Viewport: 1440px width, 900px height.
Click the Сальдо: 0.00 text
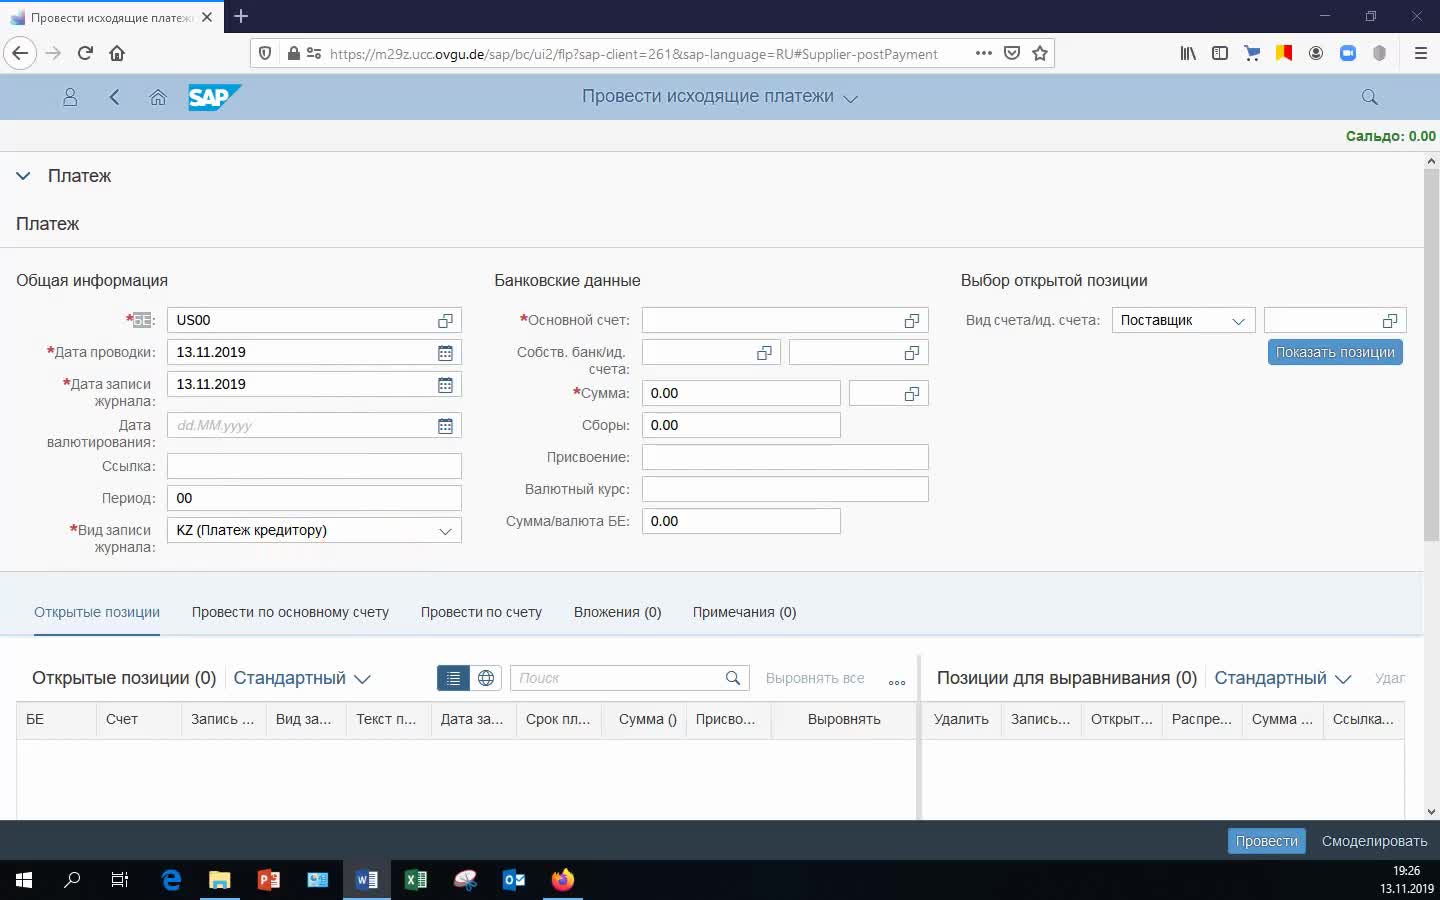pyautogui.click(x=1390, y=136)
